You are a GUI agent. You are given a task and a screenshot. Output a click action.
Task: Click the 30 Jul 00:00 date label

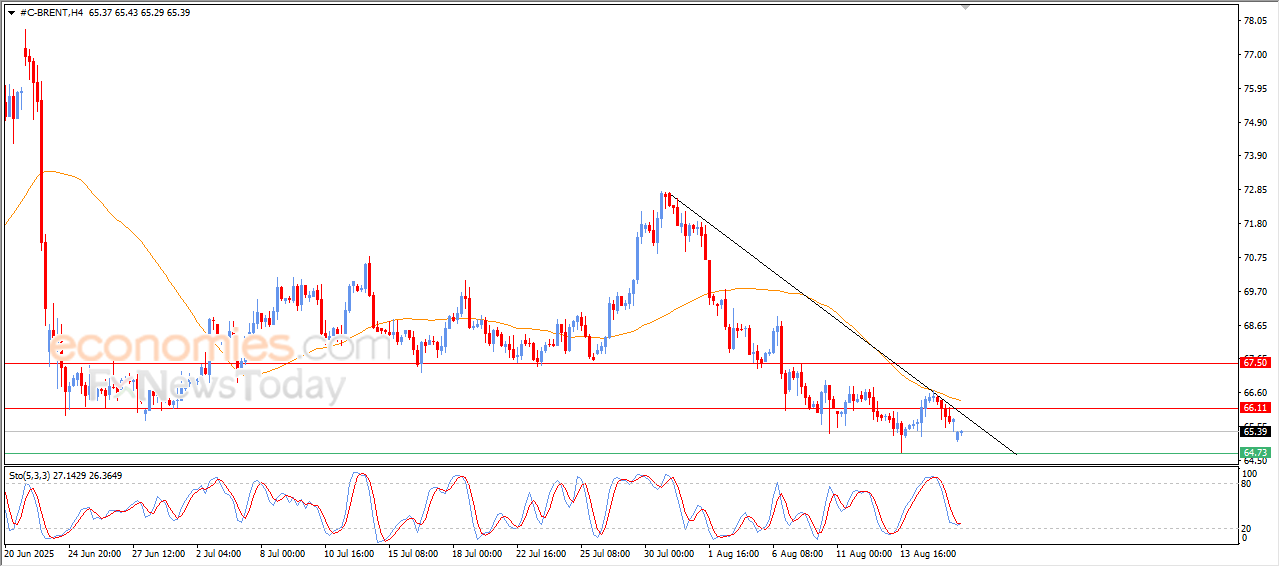pos(671,552)
